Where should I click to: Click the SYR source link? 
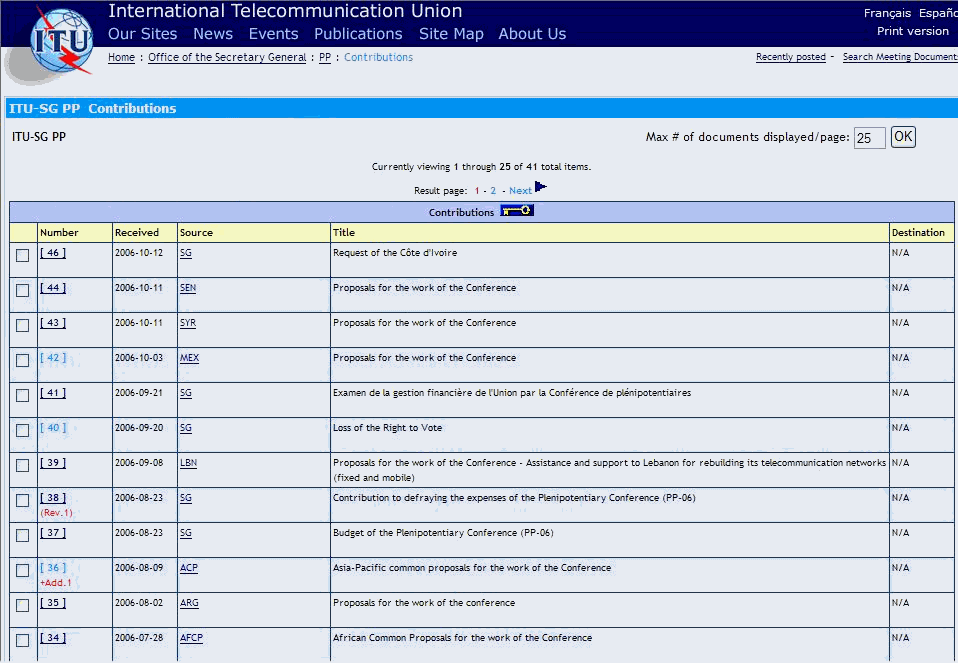click(188, 323)
